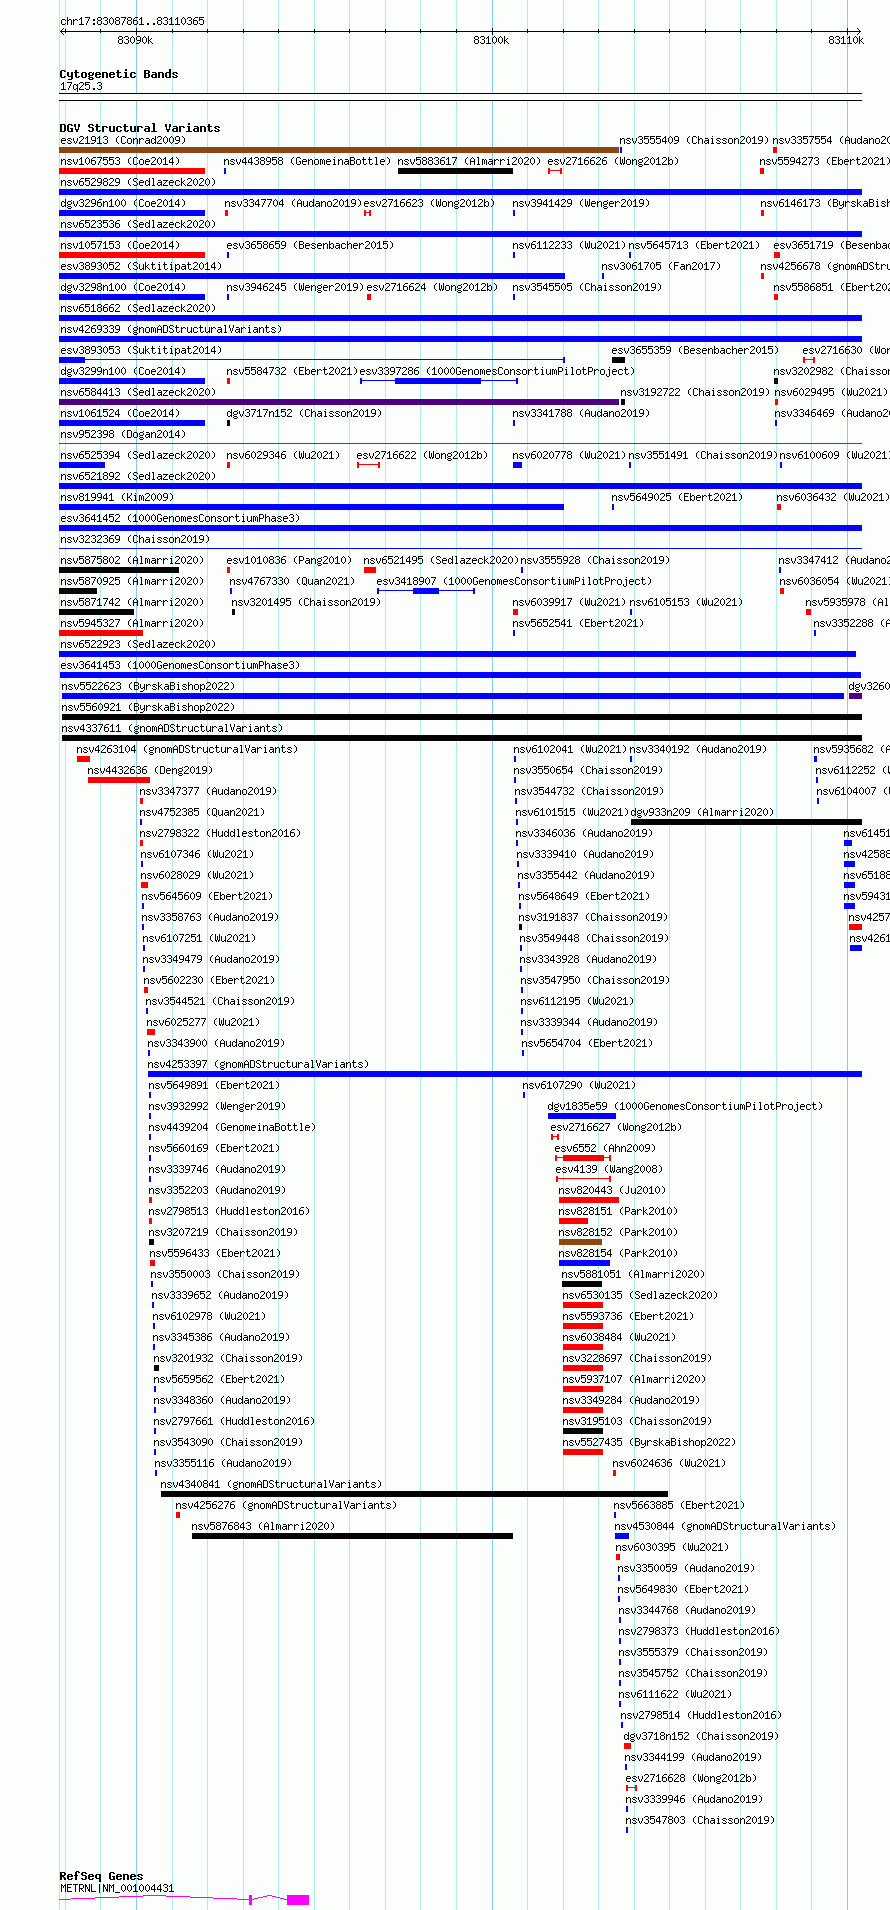Click dgv3718n152 (Chaisson2019) label

[701, 1737]
